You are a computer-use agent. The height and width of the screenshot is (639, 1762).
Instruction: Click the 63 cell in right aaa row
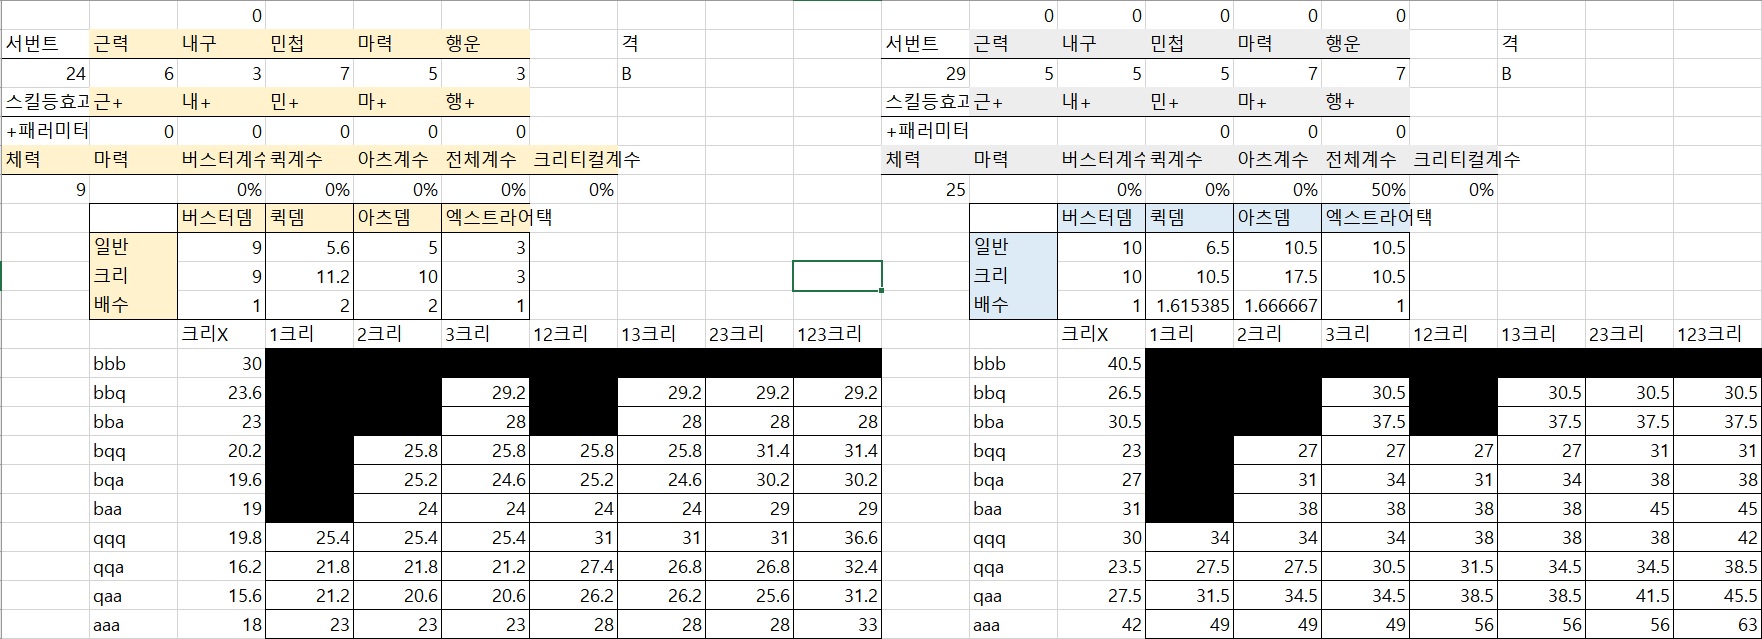(x=1717, y=625)
